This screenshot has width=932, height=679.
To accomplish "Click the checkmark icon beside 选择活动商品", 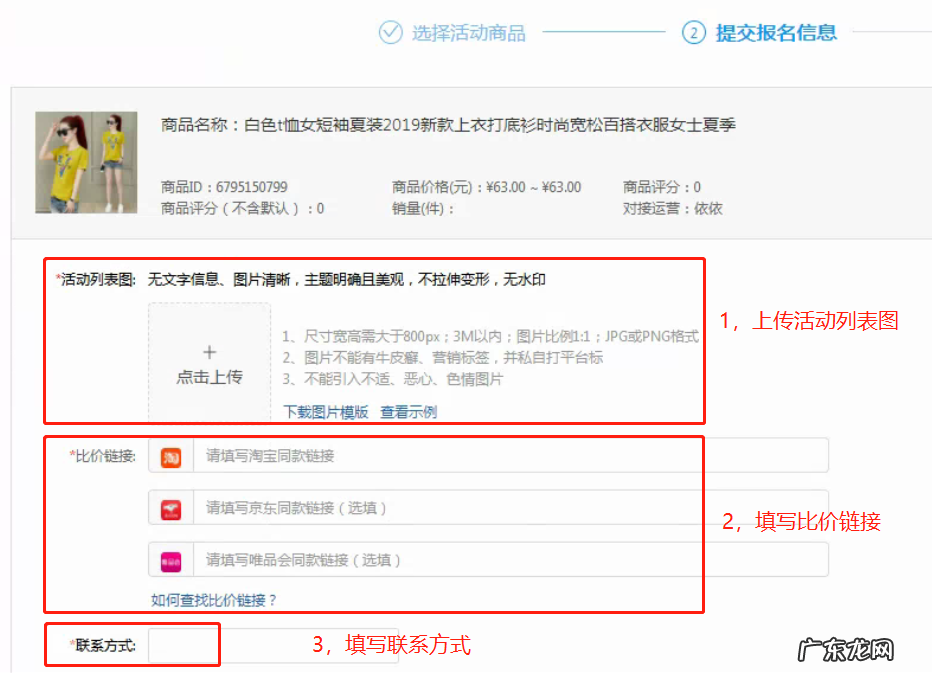I will pos(390,33).
